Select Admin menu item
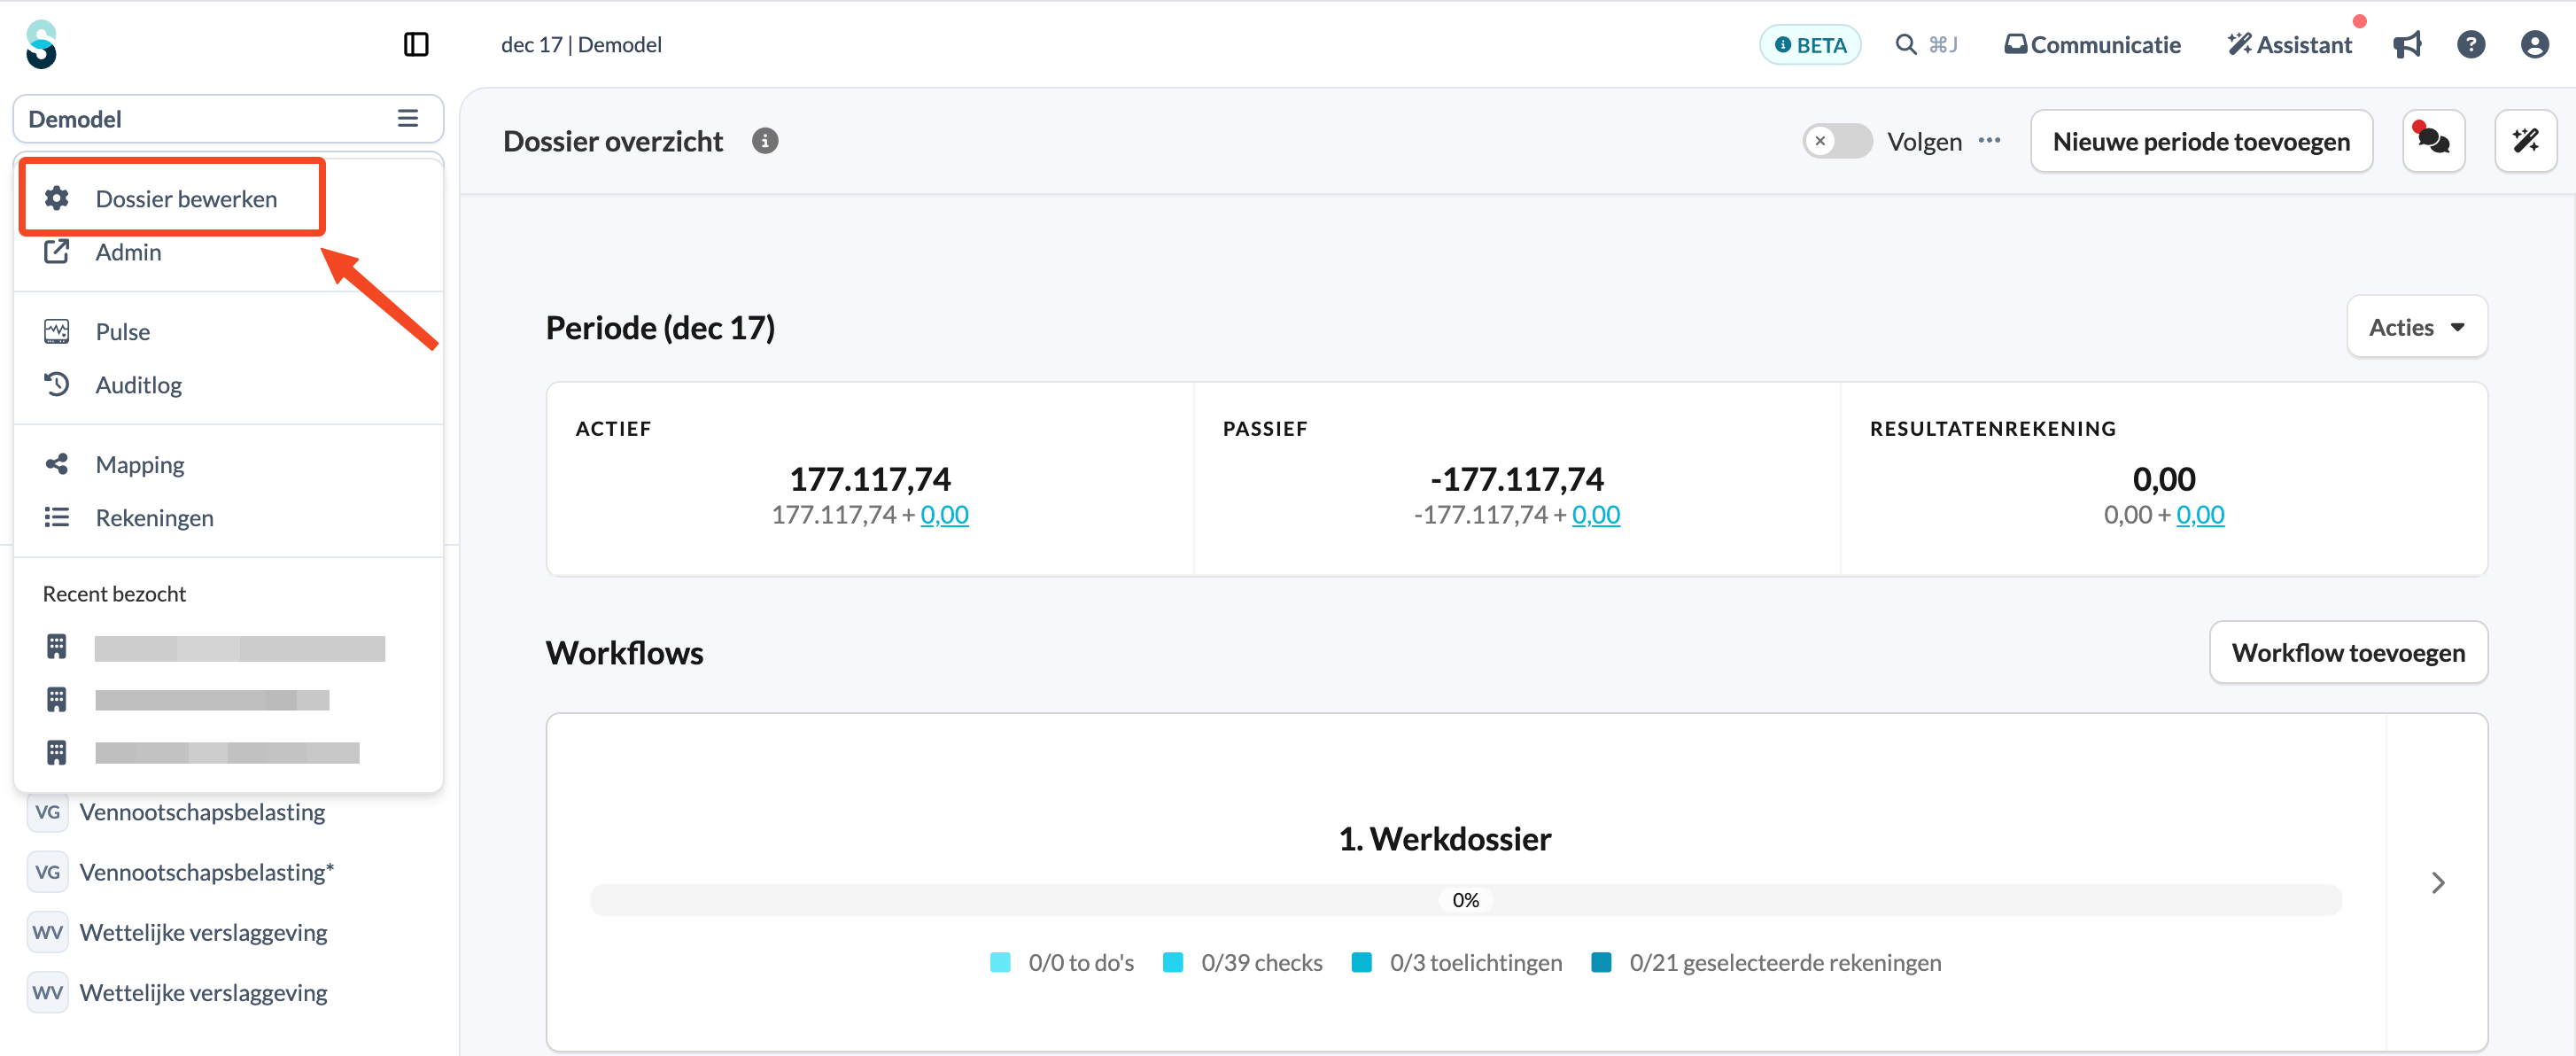 point(228,251)
